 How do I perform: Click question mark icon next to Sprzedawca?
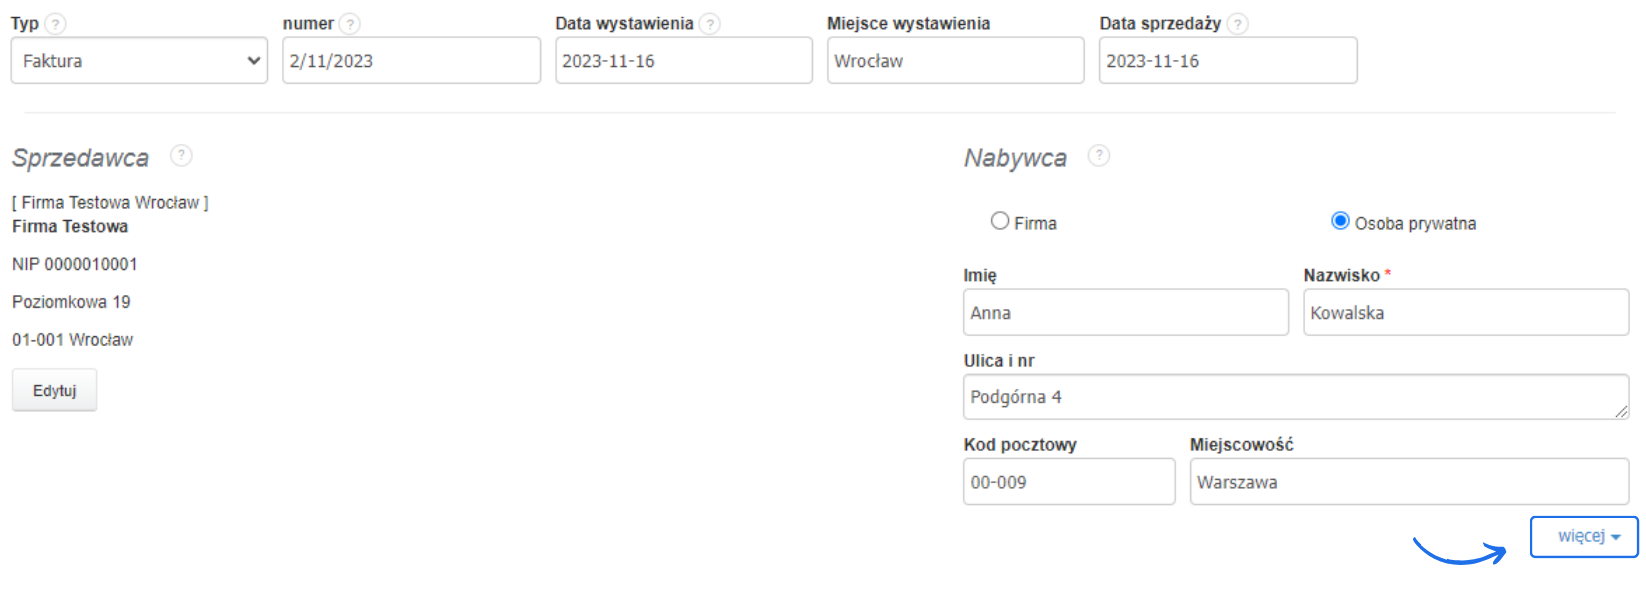coord(181,156)
